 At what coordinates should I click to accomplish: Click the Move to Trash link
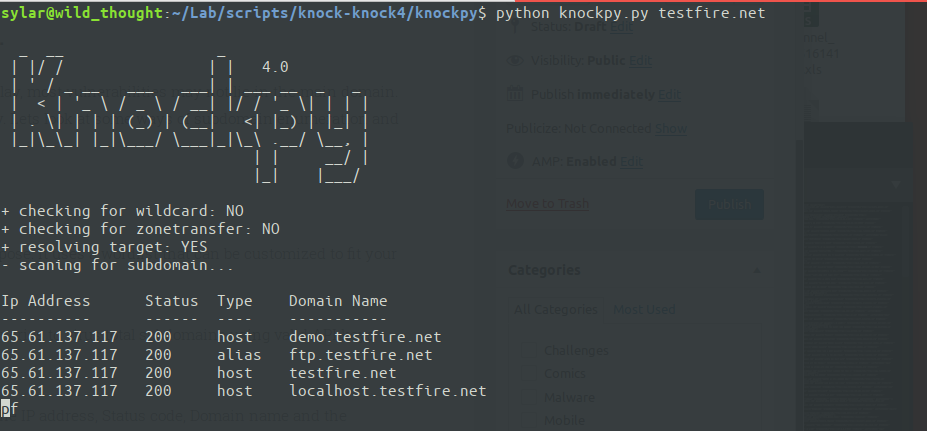click(x=547, y=204)
